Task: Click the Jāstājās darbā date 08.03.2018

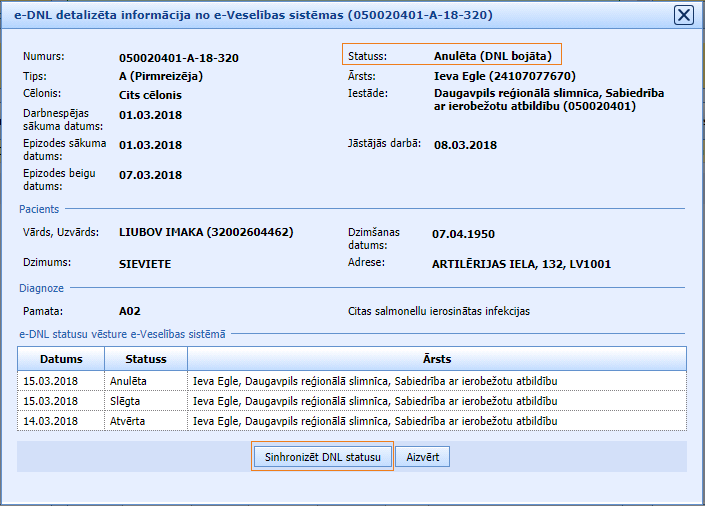Action: click(465, 145)
